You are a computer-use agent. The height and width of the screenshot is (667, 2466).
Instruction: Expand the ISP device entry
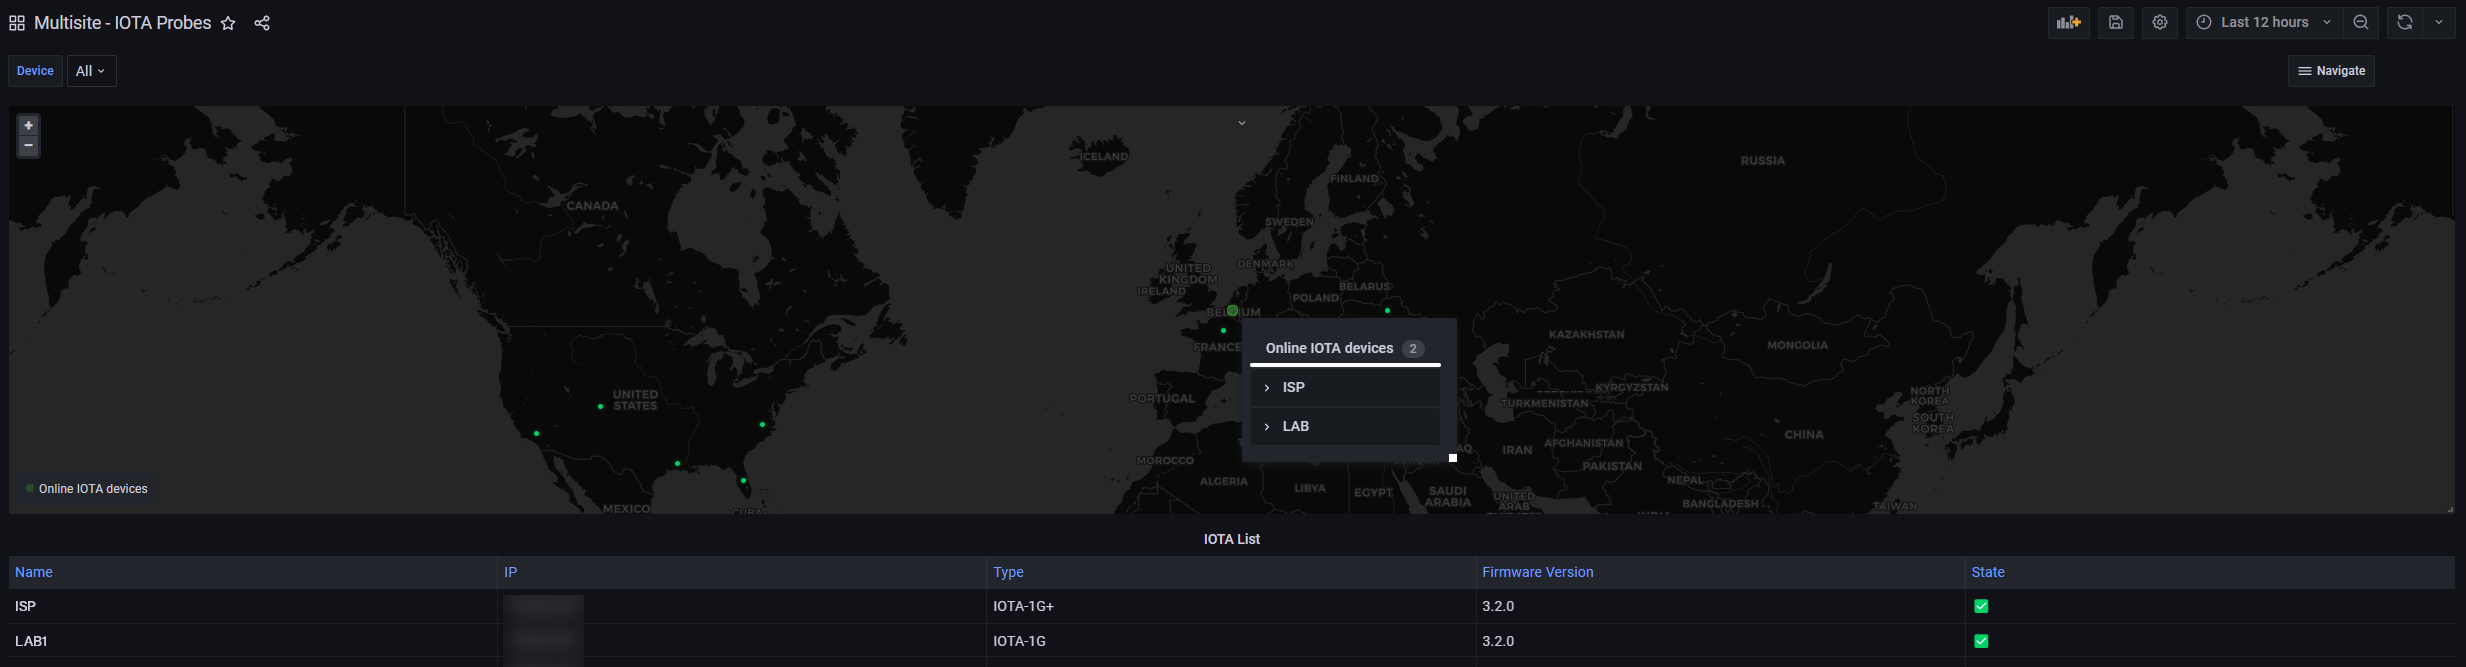(x=1345, y=387)
